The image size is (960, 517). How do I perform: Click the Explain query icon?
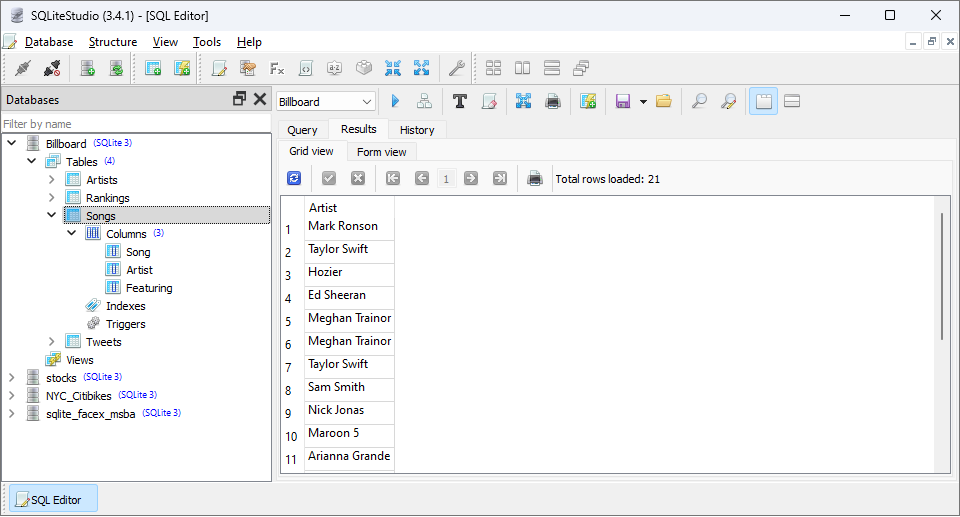424,101
